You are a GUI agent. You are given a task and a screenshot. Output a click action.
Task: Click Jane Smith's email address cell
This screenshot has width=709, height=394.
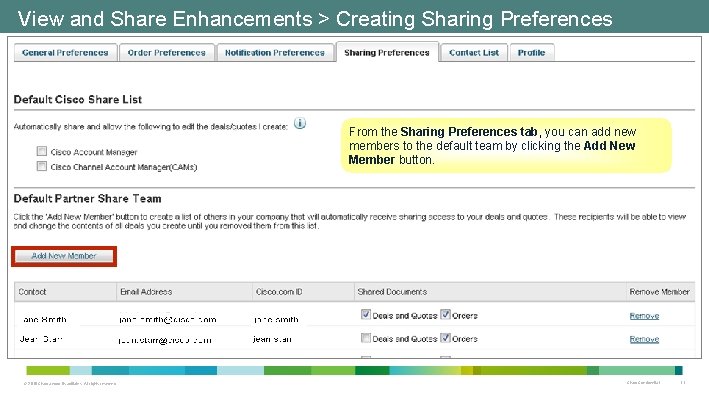tap(168, 319)
